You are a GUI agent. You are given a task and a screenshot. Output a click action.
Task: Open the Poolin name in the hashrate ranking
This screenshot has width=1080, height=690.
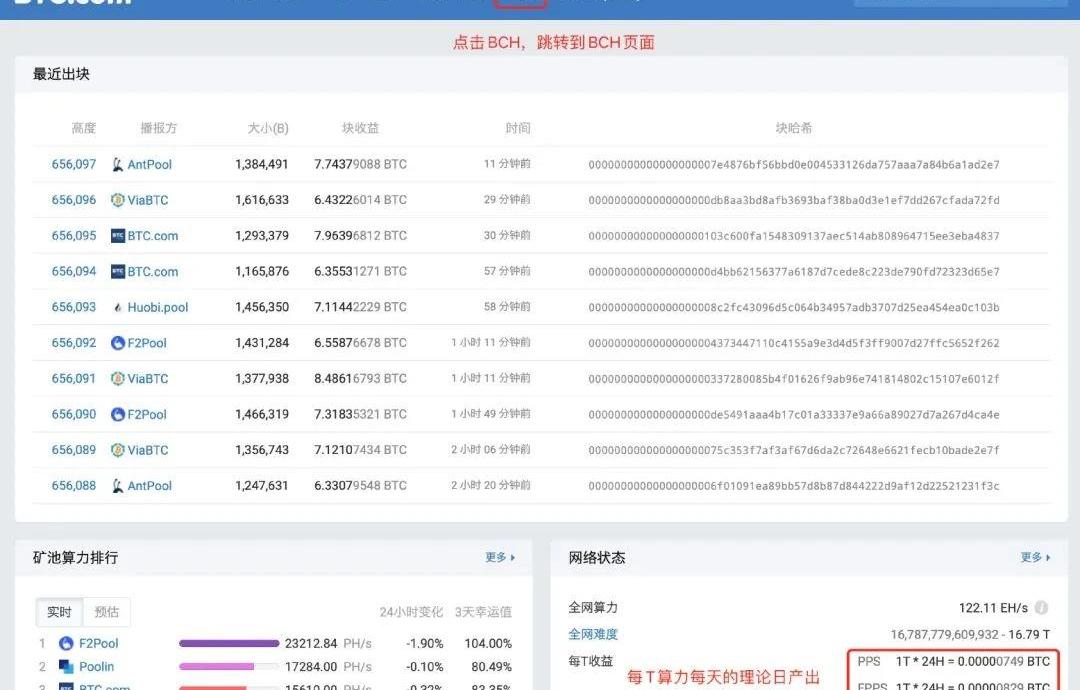tap(96, 667)
